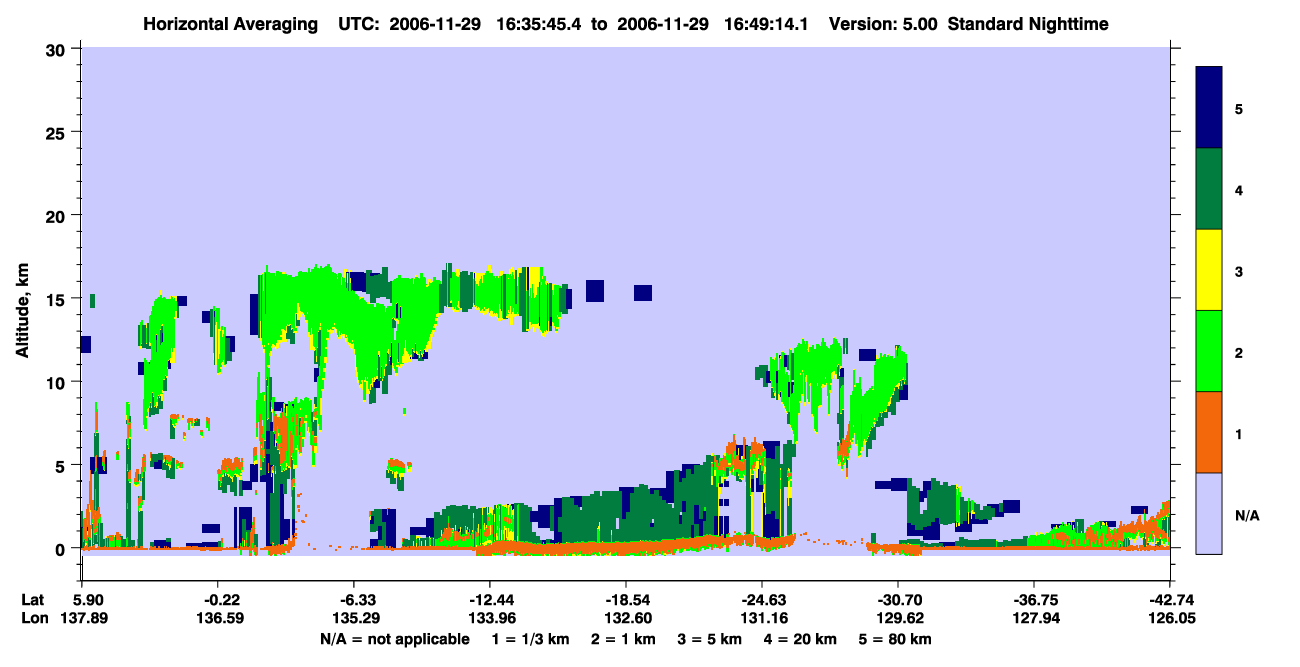Click '2 = 1 km' in the key
This screenshot has width=1300, height=667.
pyautogui.click(x=624, y=639)
